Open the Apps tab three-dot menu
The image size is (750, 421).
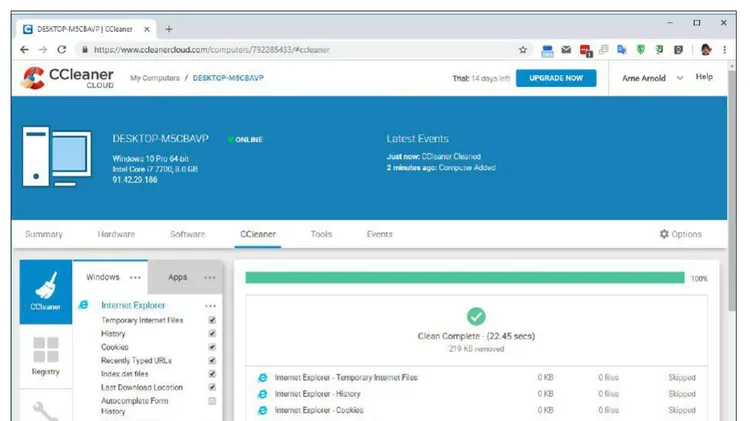[x=210, y=277]
